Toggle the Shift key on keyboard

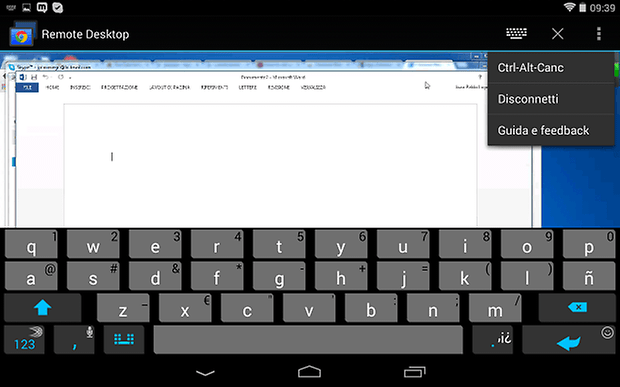coord(43,308)
